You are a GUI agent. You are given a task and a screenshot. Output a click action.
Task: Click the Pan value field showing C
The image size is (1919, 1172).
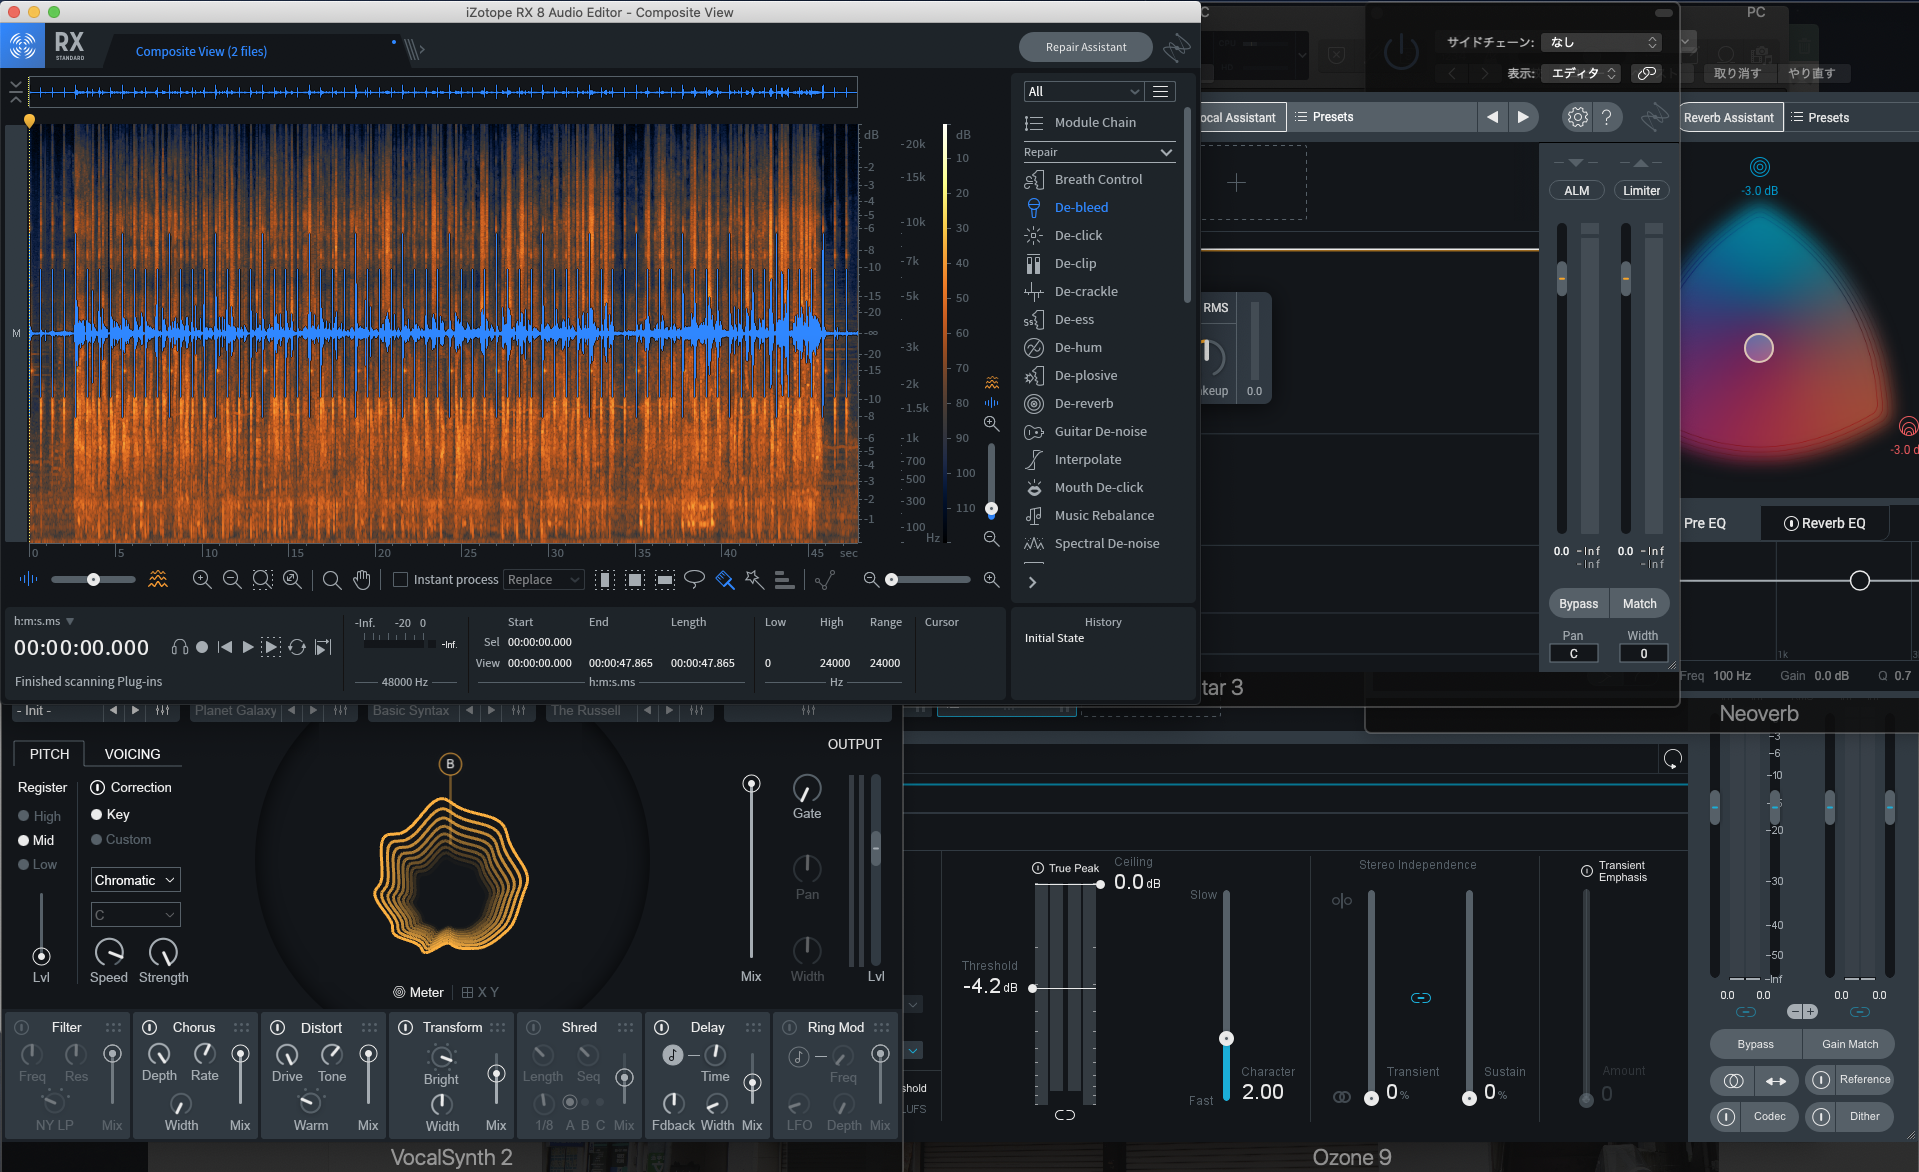click(1573, 654)
